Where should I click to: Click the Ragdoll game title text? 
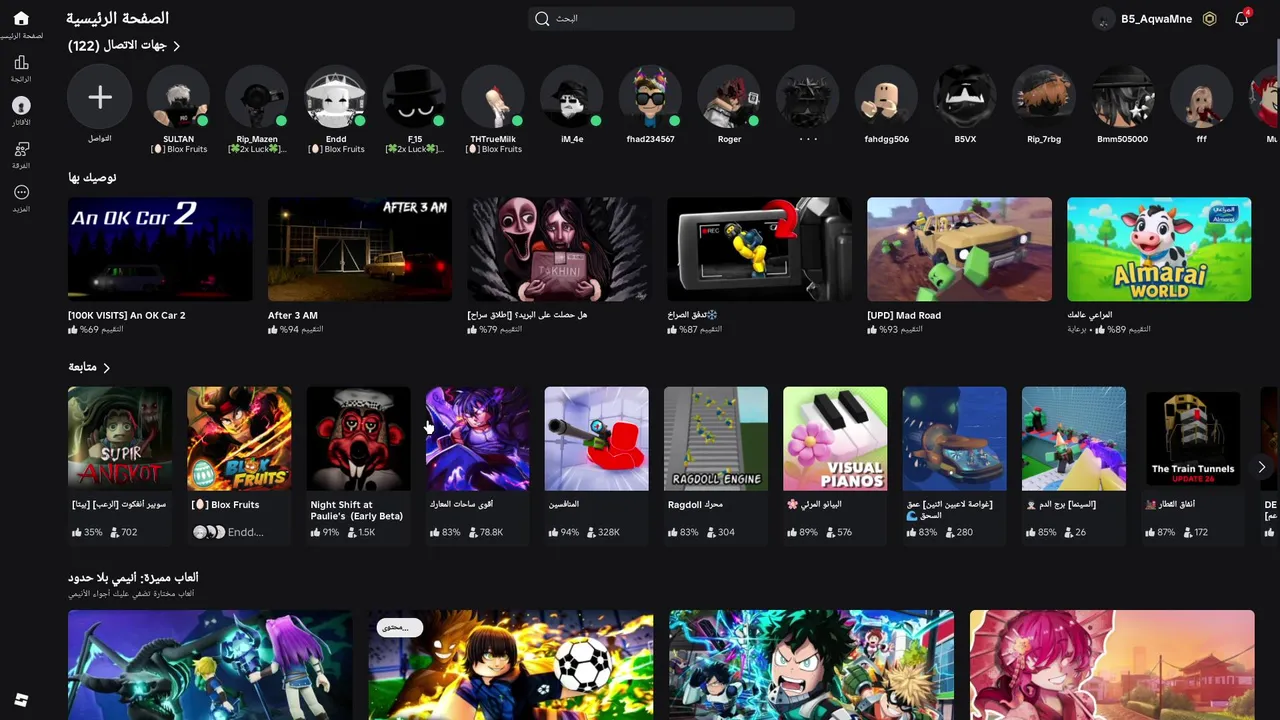pos(695,505)
